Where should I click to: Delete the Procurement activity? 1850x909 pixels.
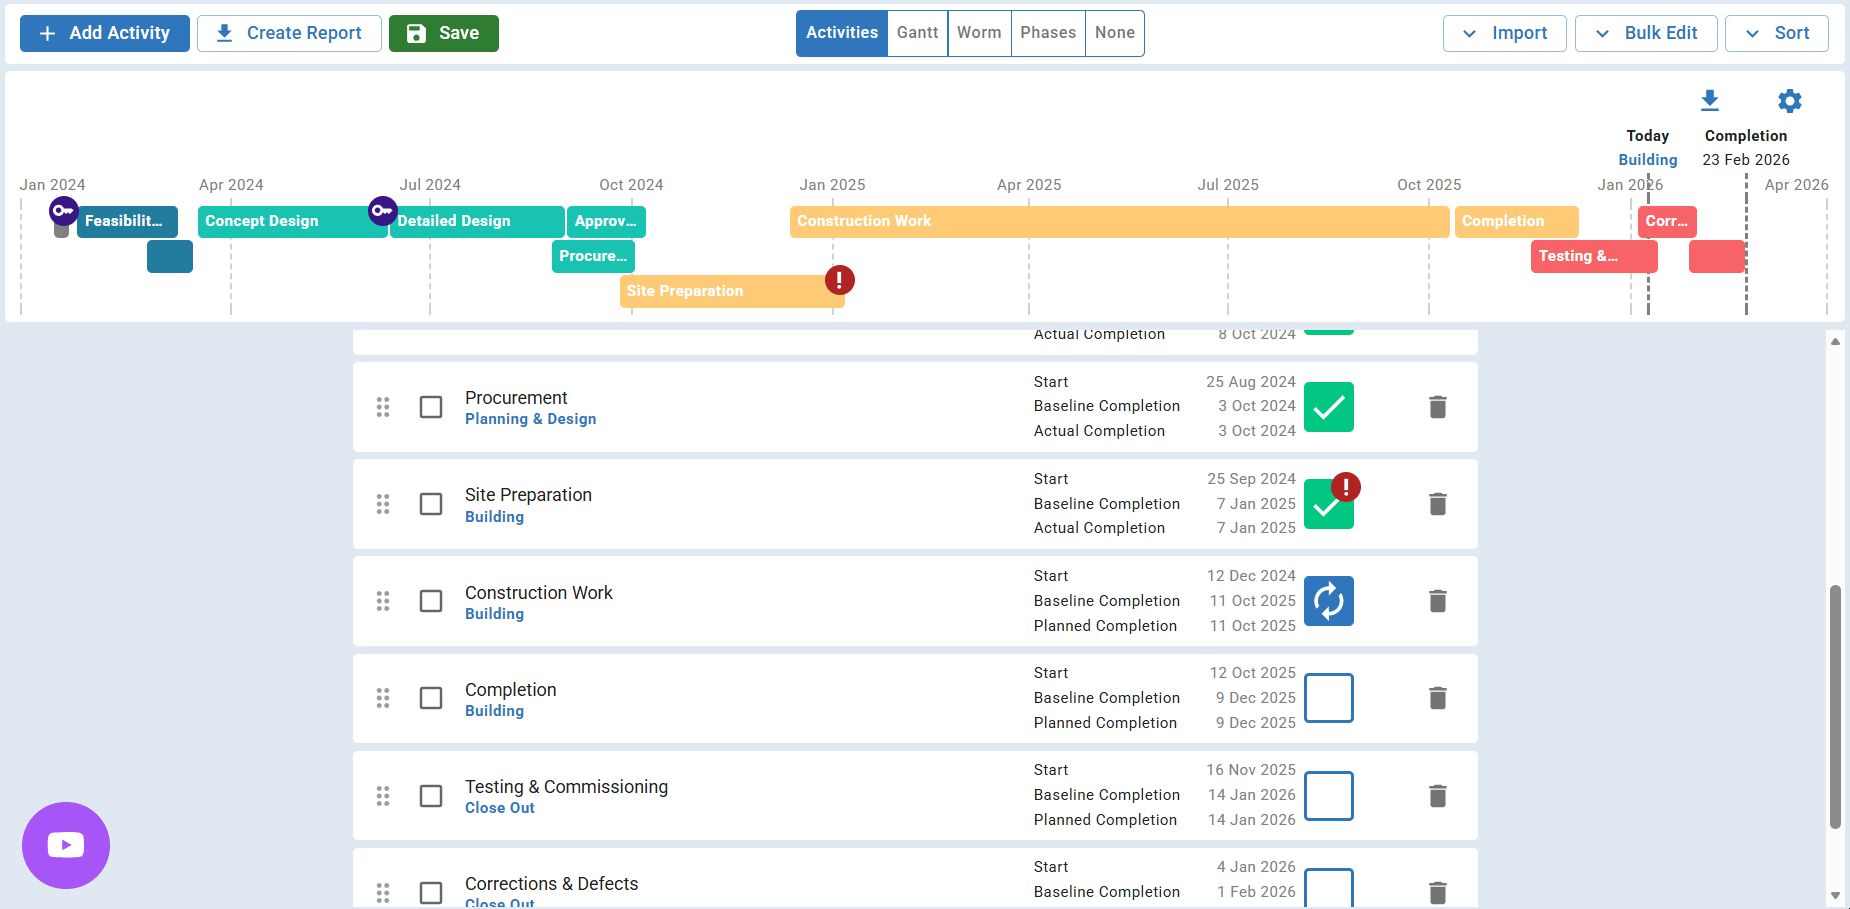(x=1437, y=407)
